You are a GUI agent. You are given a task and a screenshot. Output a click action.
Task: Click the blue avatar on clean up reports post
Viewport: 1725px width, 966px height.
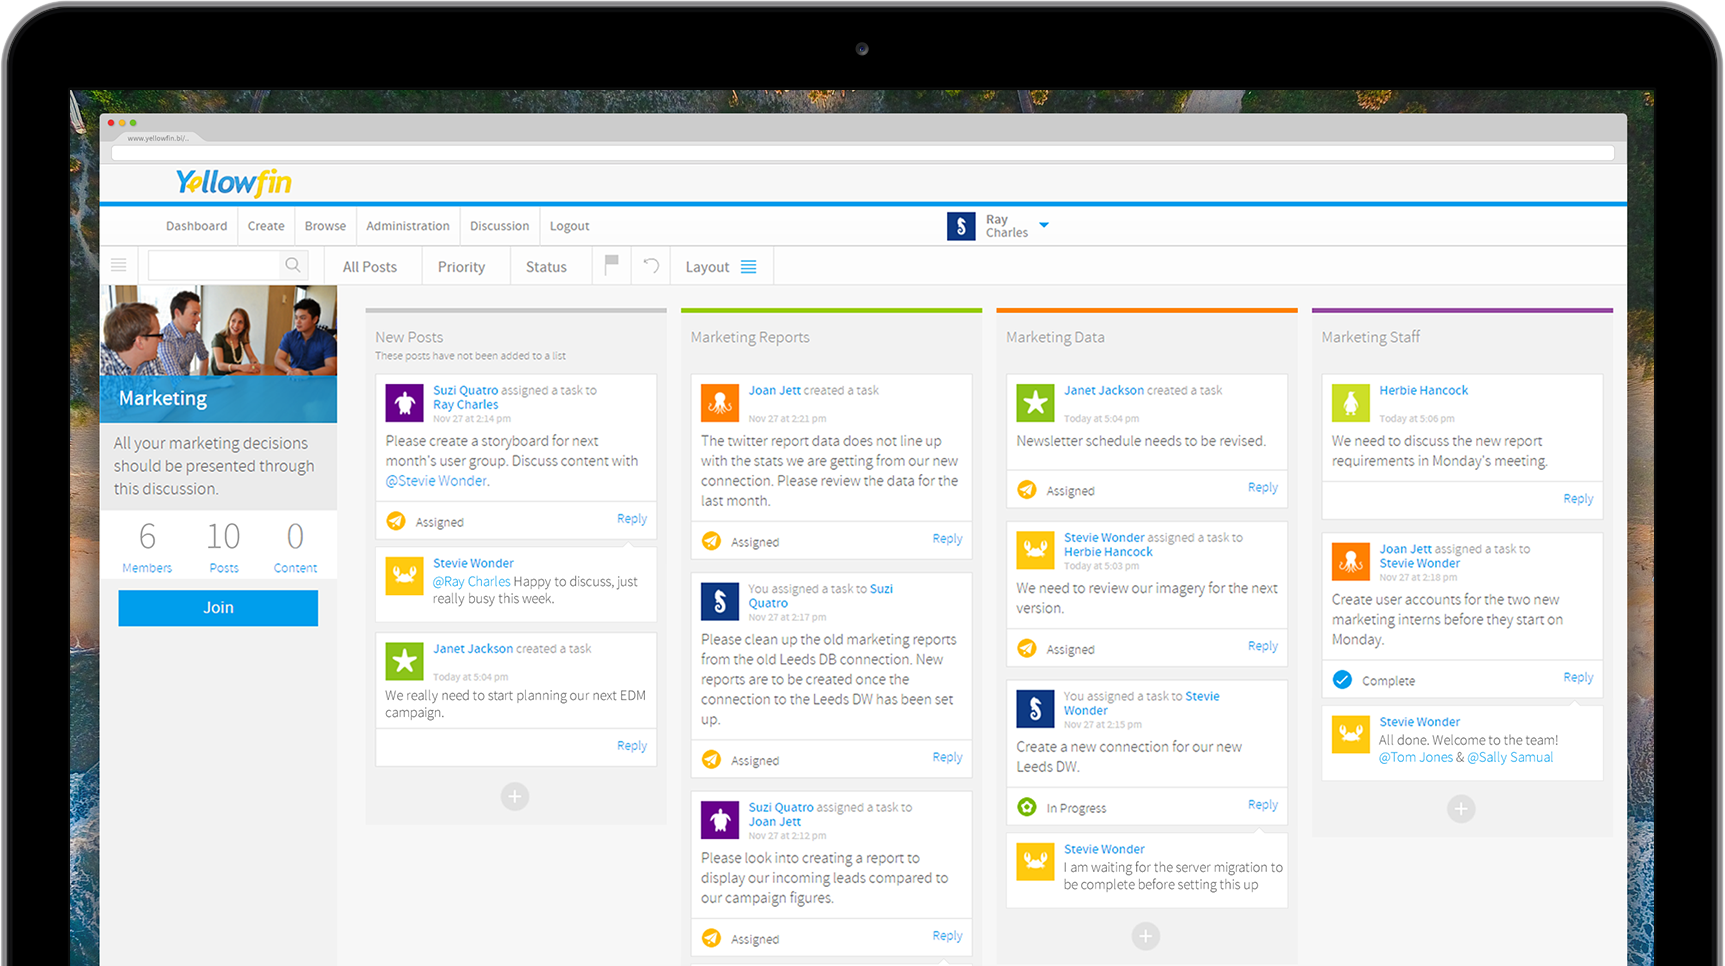(720, 602)
